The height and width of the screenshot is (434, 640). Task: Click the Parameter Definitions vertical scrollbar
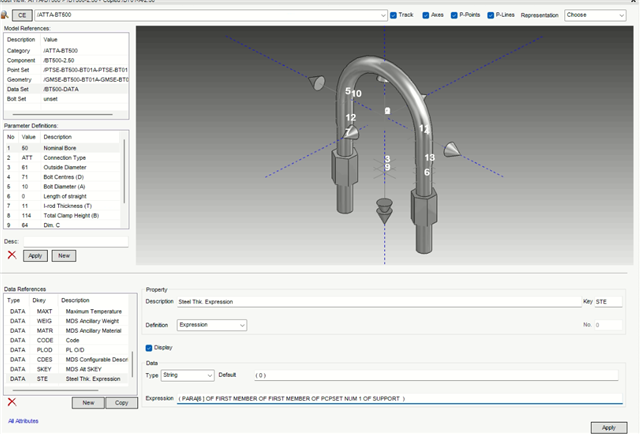pos(124,171)
